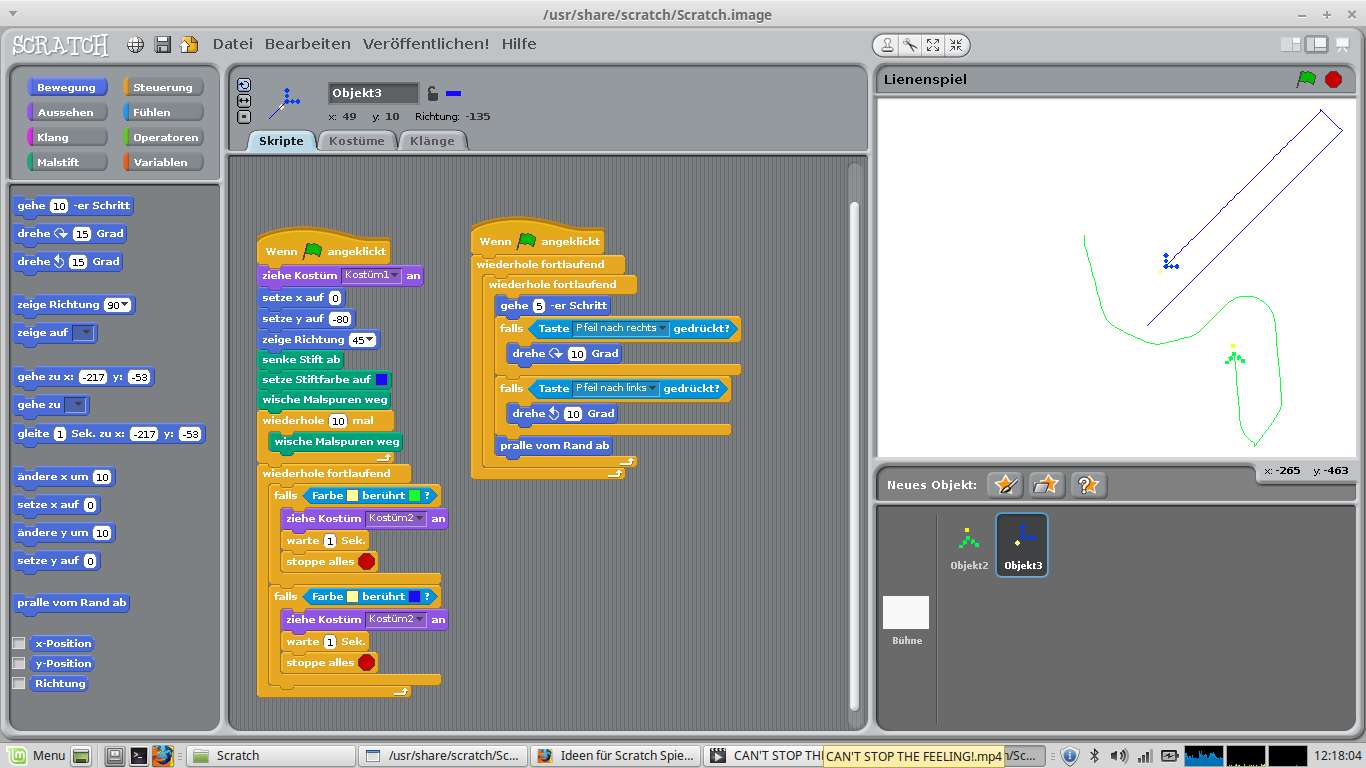The height and width of the screenshot is (768, 1366).
Task: Click the green swatch in Farbe berührt block
Action: pyautogui.click(x=414, y=496)
